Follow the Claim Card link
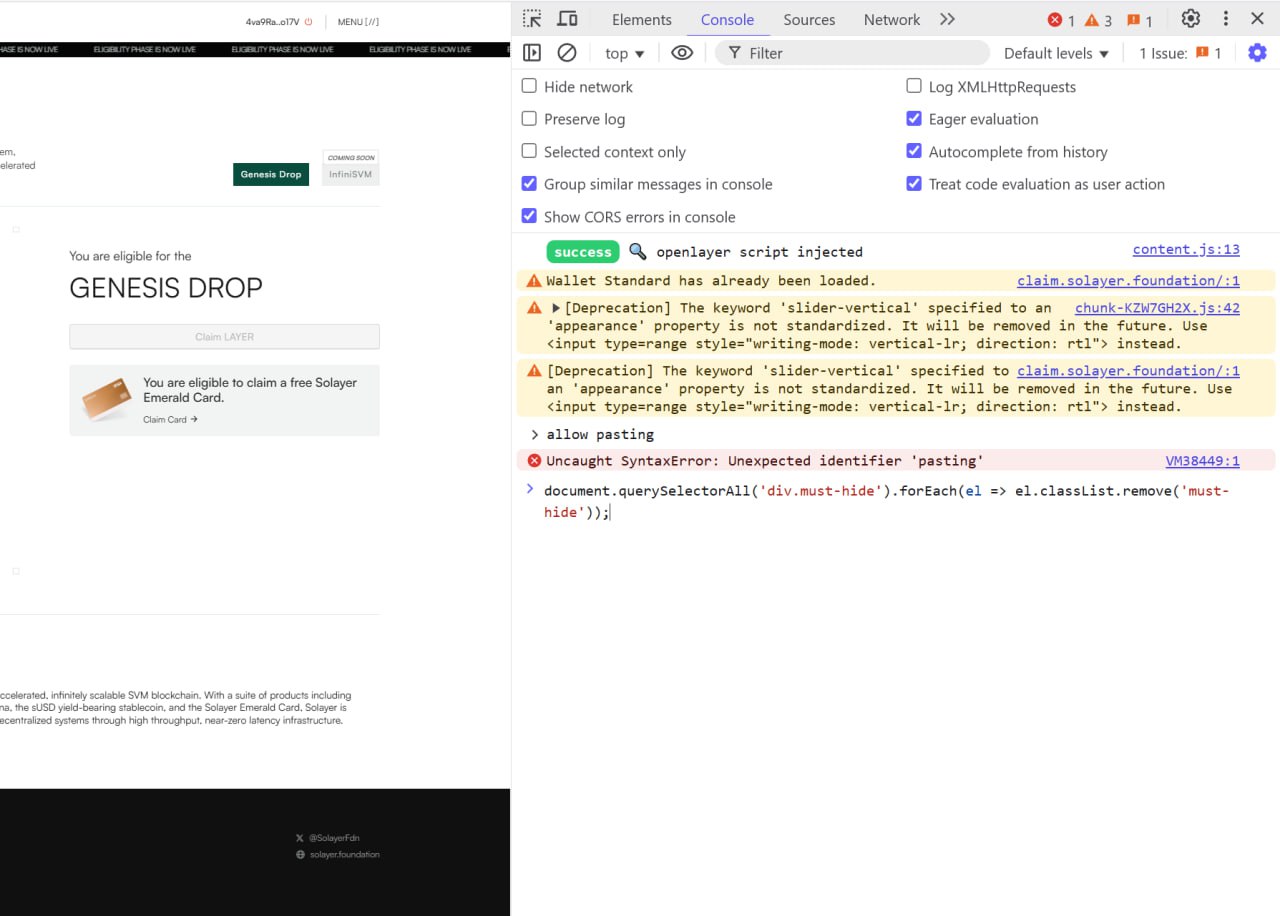 (170, 419)
